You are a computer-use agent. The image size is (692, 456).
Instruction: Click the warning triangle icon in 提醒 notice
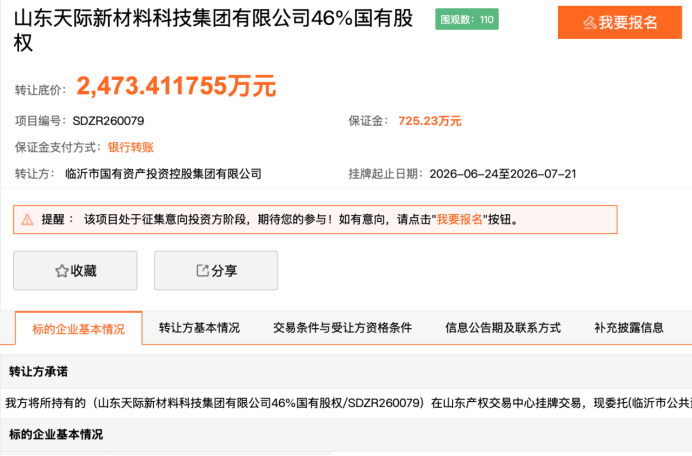coord(27,219)
